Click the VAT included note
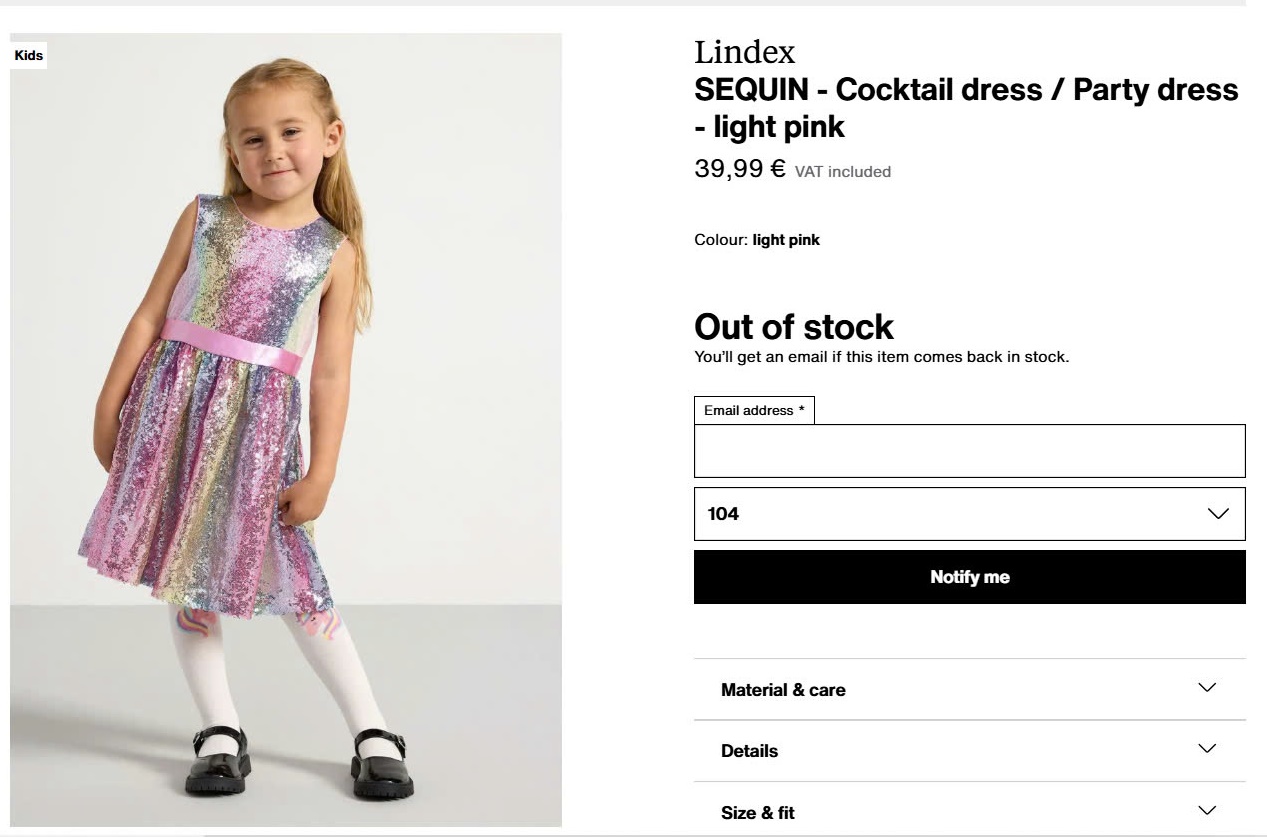Image resolution: width=1267 pixels, height=837 pixels. click(842, 172)
